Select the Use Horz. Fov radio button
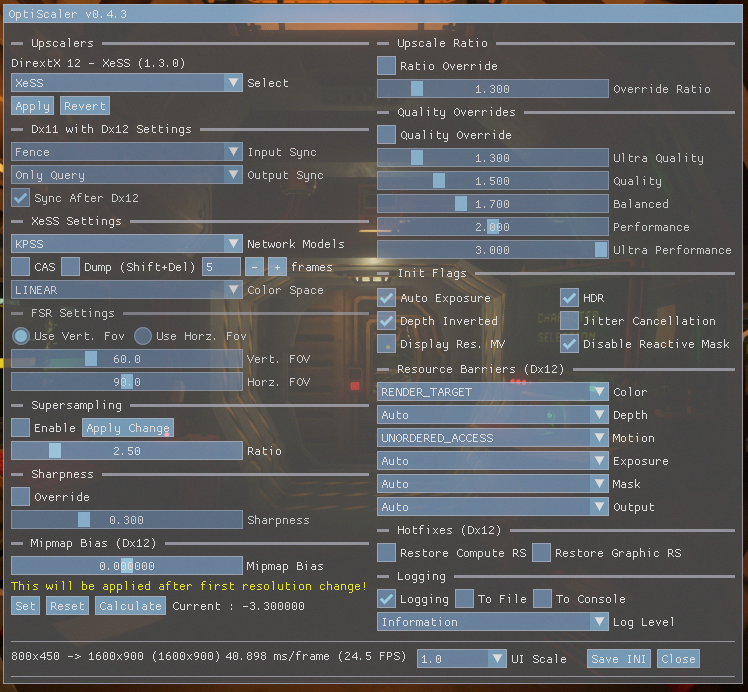The height and width of the screenshot is (692, 748). [x=143, y=336]
